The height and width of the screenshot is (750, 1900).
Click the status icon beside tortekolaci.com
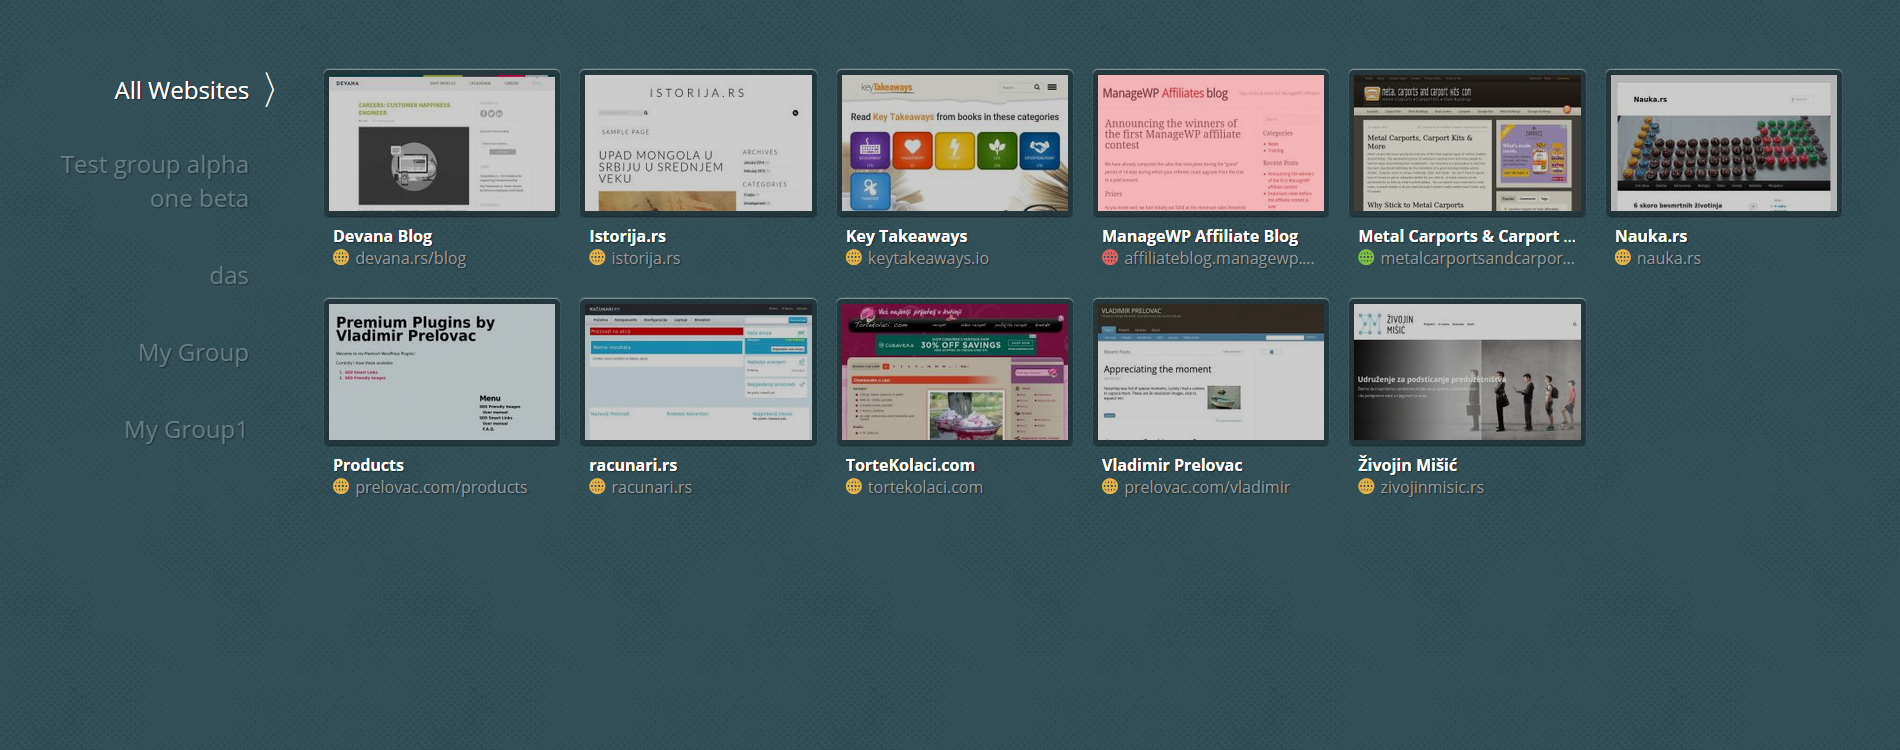click(853, 487)
